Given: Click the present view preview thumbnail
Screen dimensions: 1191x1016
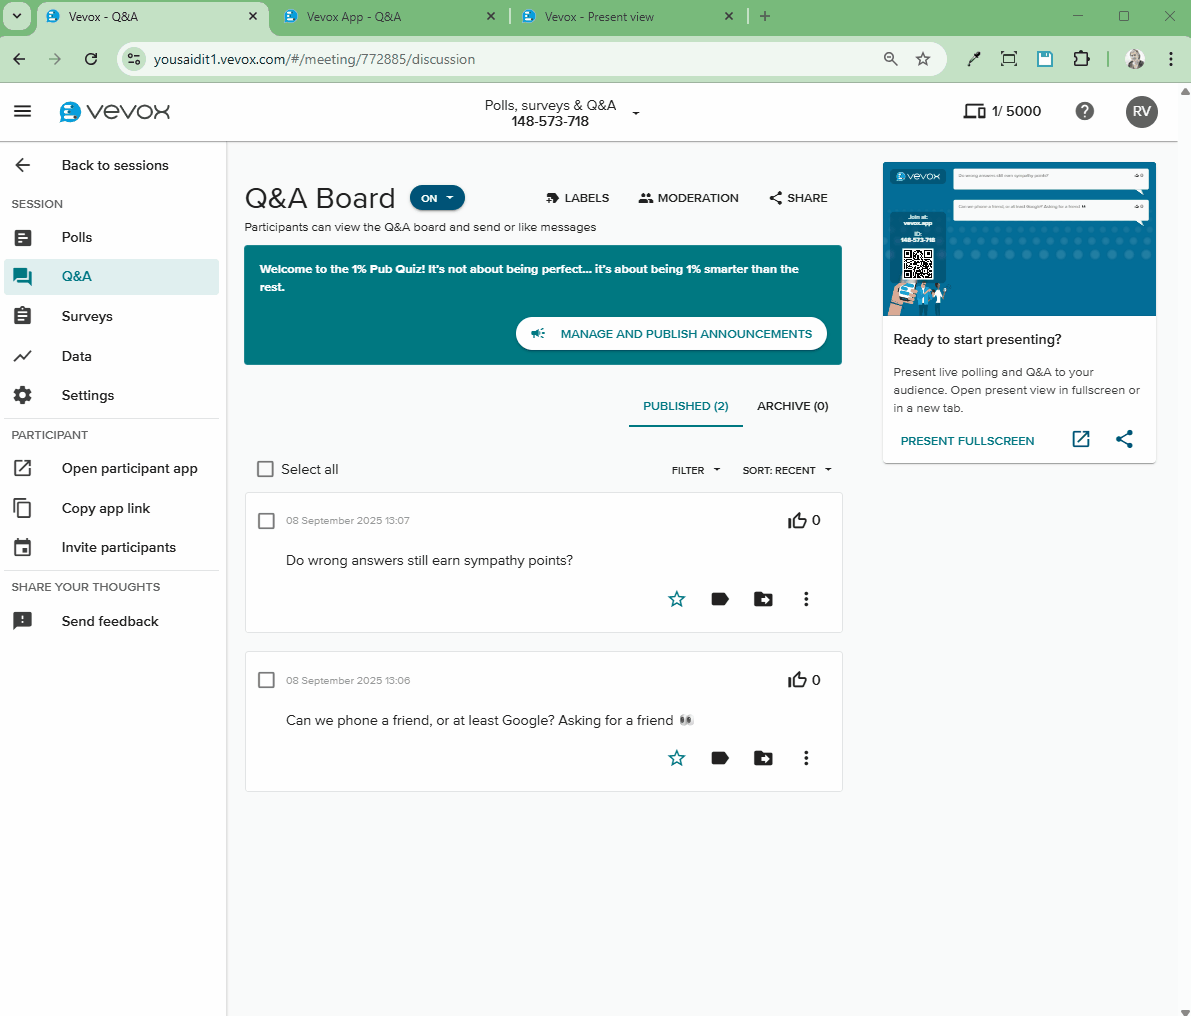Looking at the screenshot, I should [1019, 239].
